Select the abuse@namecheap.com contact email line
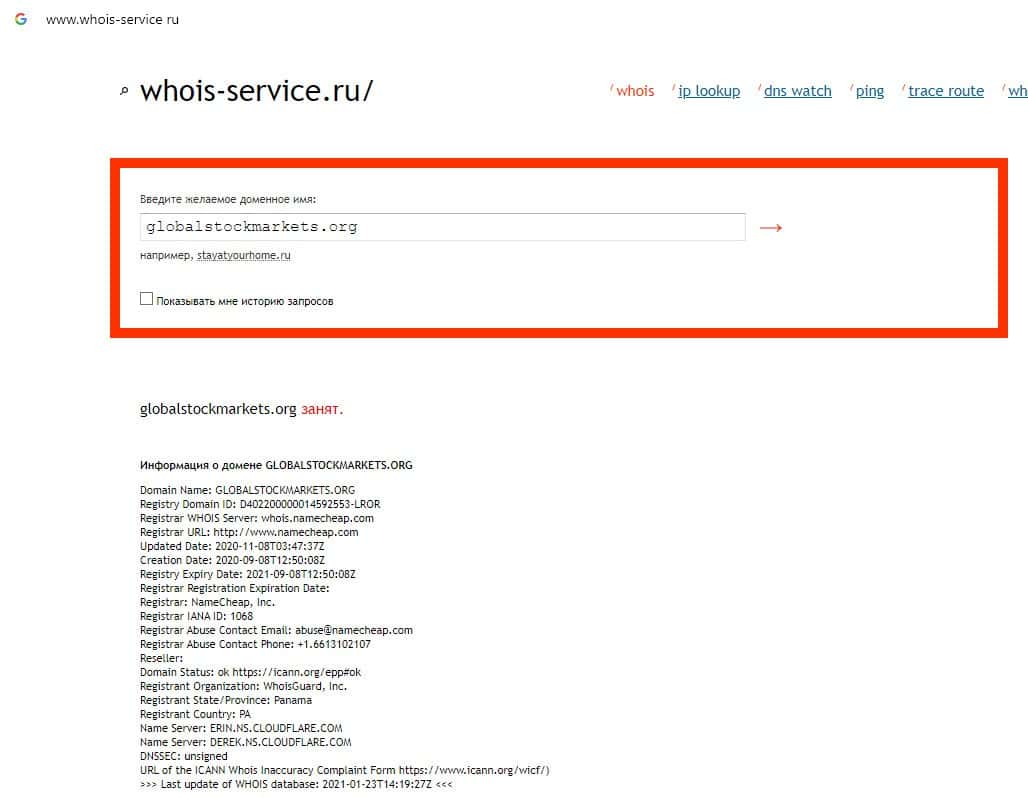 tap(276, 630)
